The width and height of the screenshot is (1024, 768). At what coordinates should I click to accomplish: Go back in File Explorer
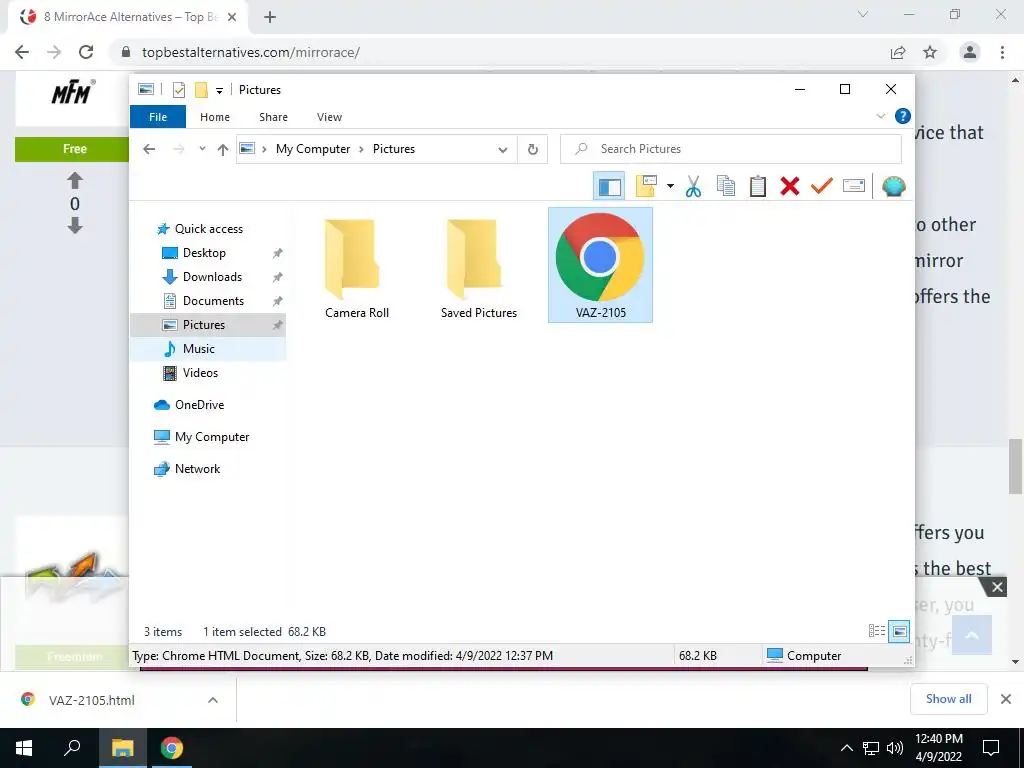[x=149, y=149]
